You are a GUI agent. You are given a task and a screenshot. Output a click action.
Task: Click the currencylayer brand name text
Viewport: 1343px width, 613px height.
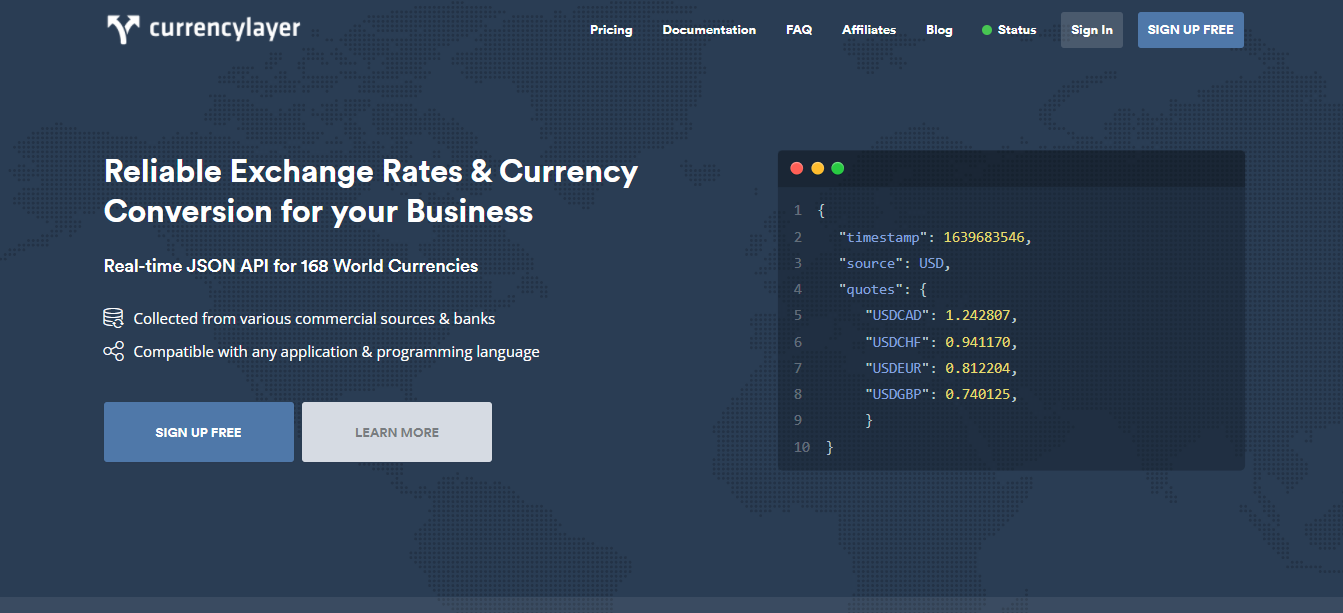click(224, 29)
